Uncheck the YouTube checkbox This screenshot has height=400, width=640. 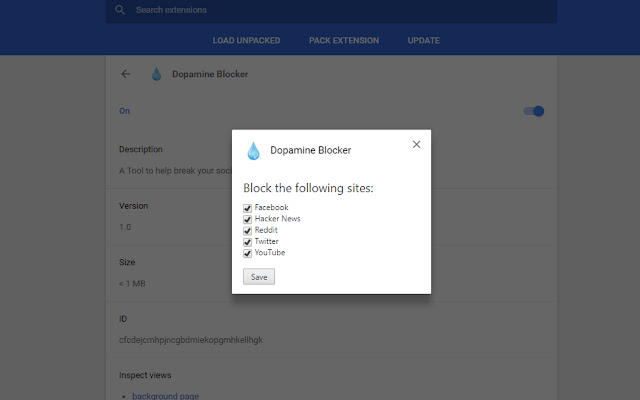(x=248, y=253)
